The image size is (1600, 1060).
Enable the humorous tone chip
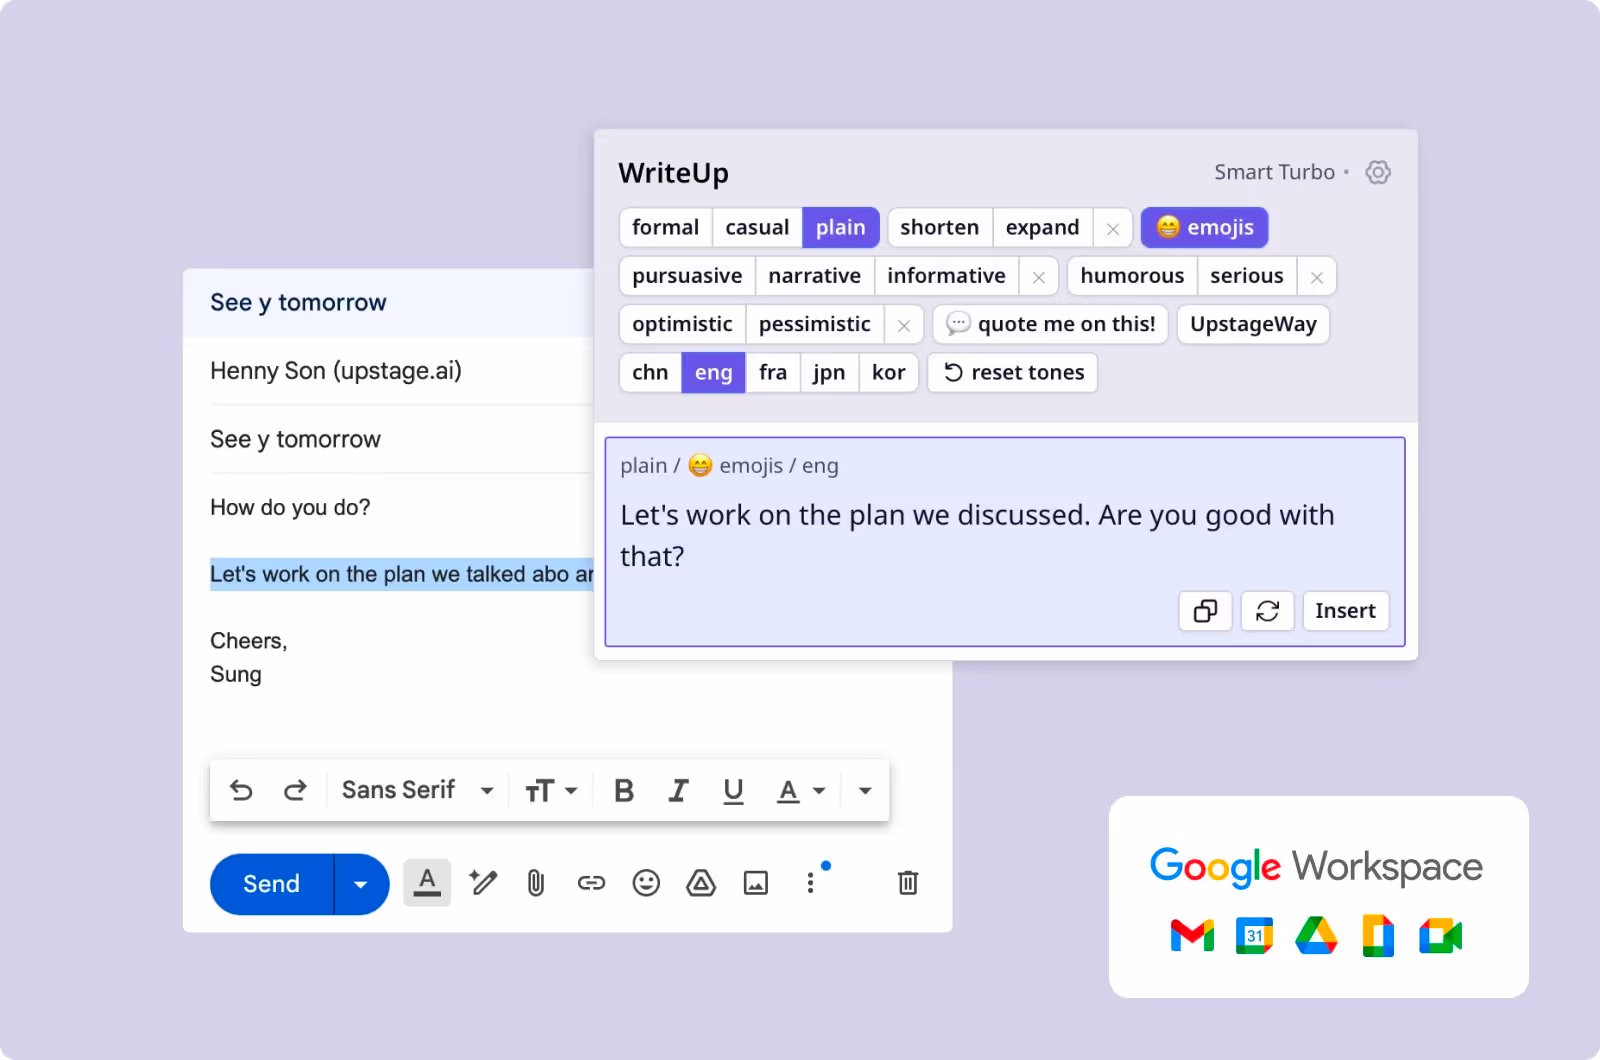[x=1131, y=276]
